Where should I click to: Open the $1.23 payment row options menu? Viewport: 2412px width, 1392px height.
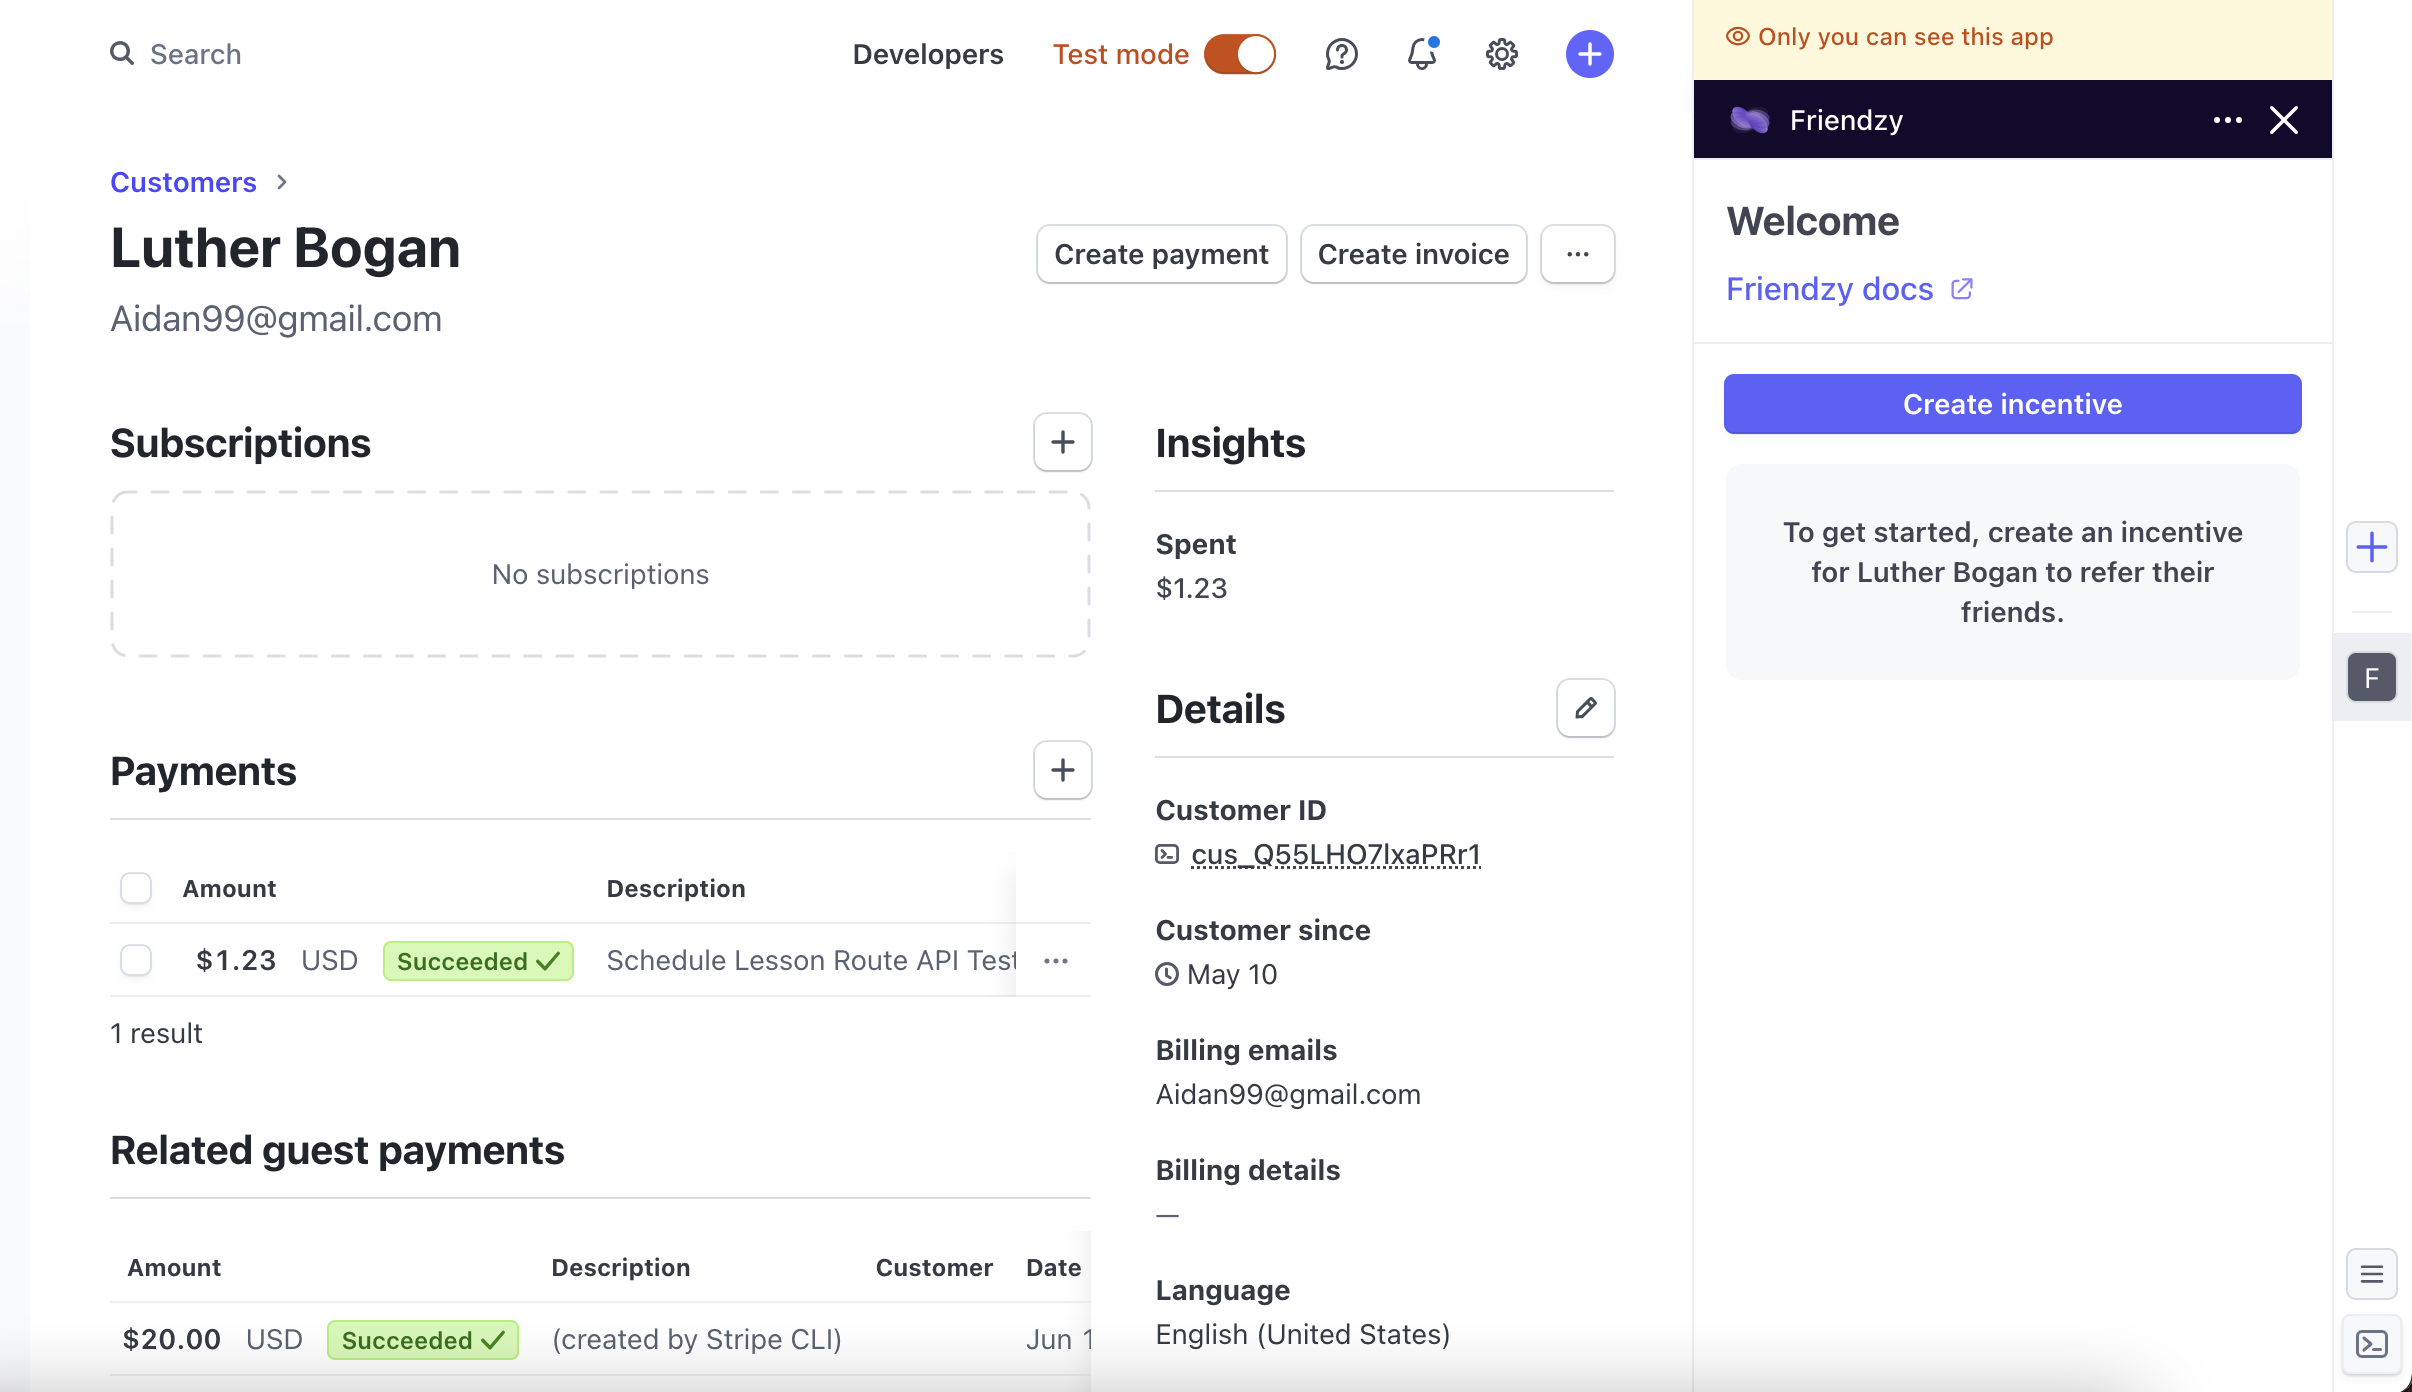(1055, 961)
